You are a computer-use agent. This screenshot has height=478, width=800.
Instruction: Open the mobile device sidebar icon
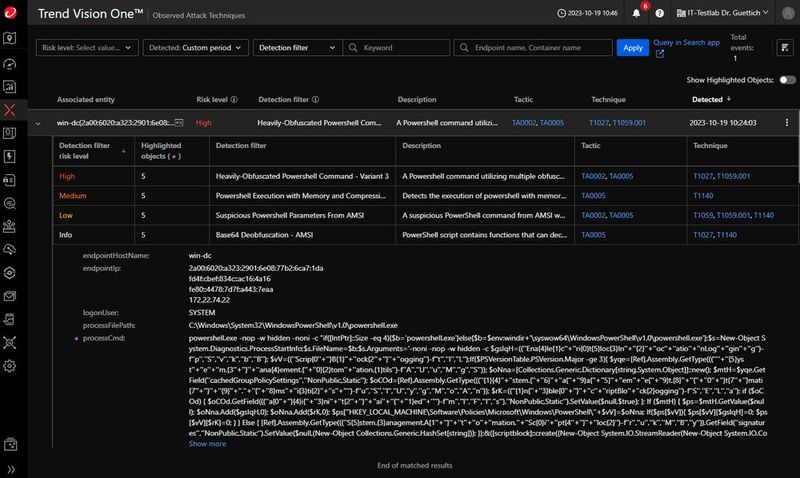pos(10,319)
